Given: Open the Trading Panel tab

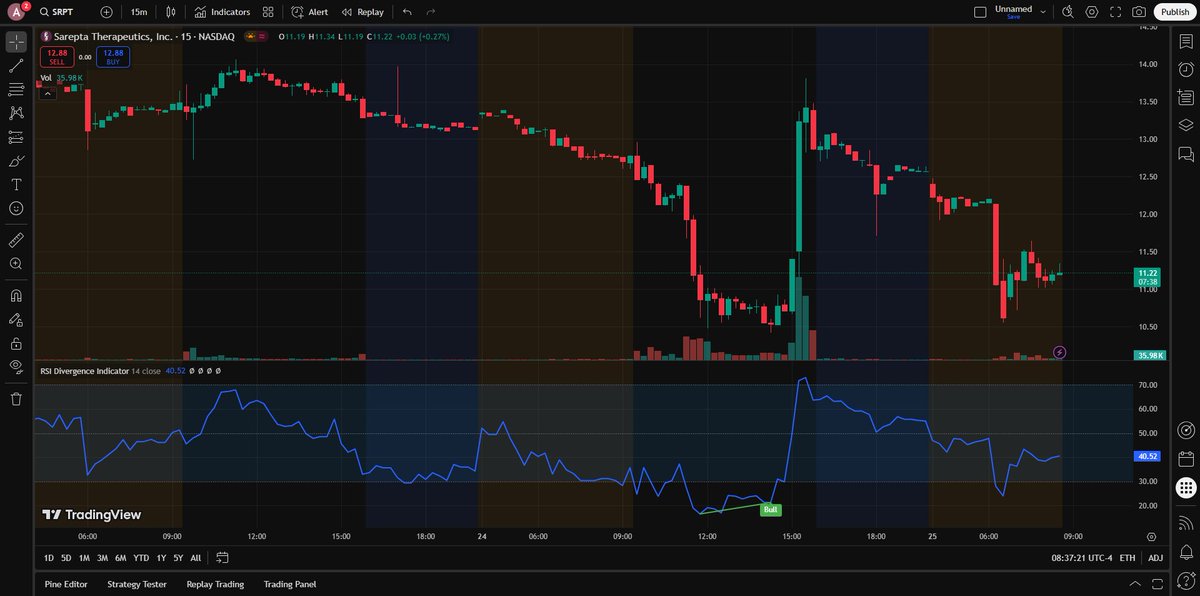Looking at the screenshot, I should (x=290, y=584).
